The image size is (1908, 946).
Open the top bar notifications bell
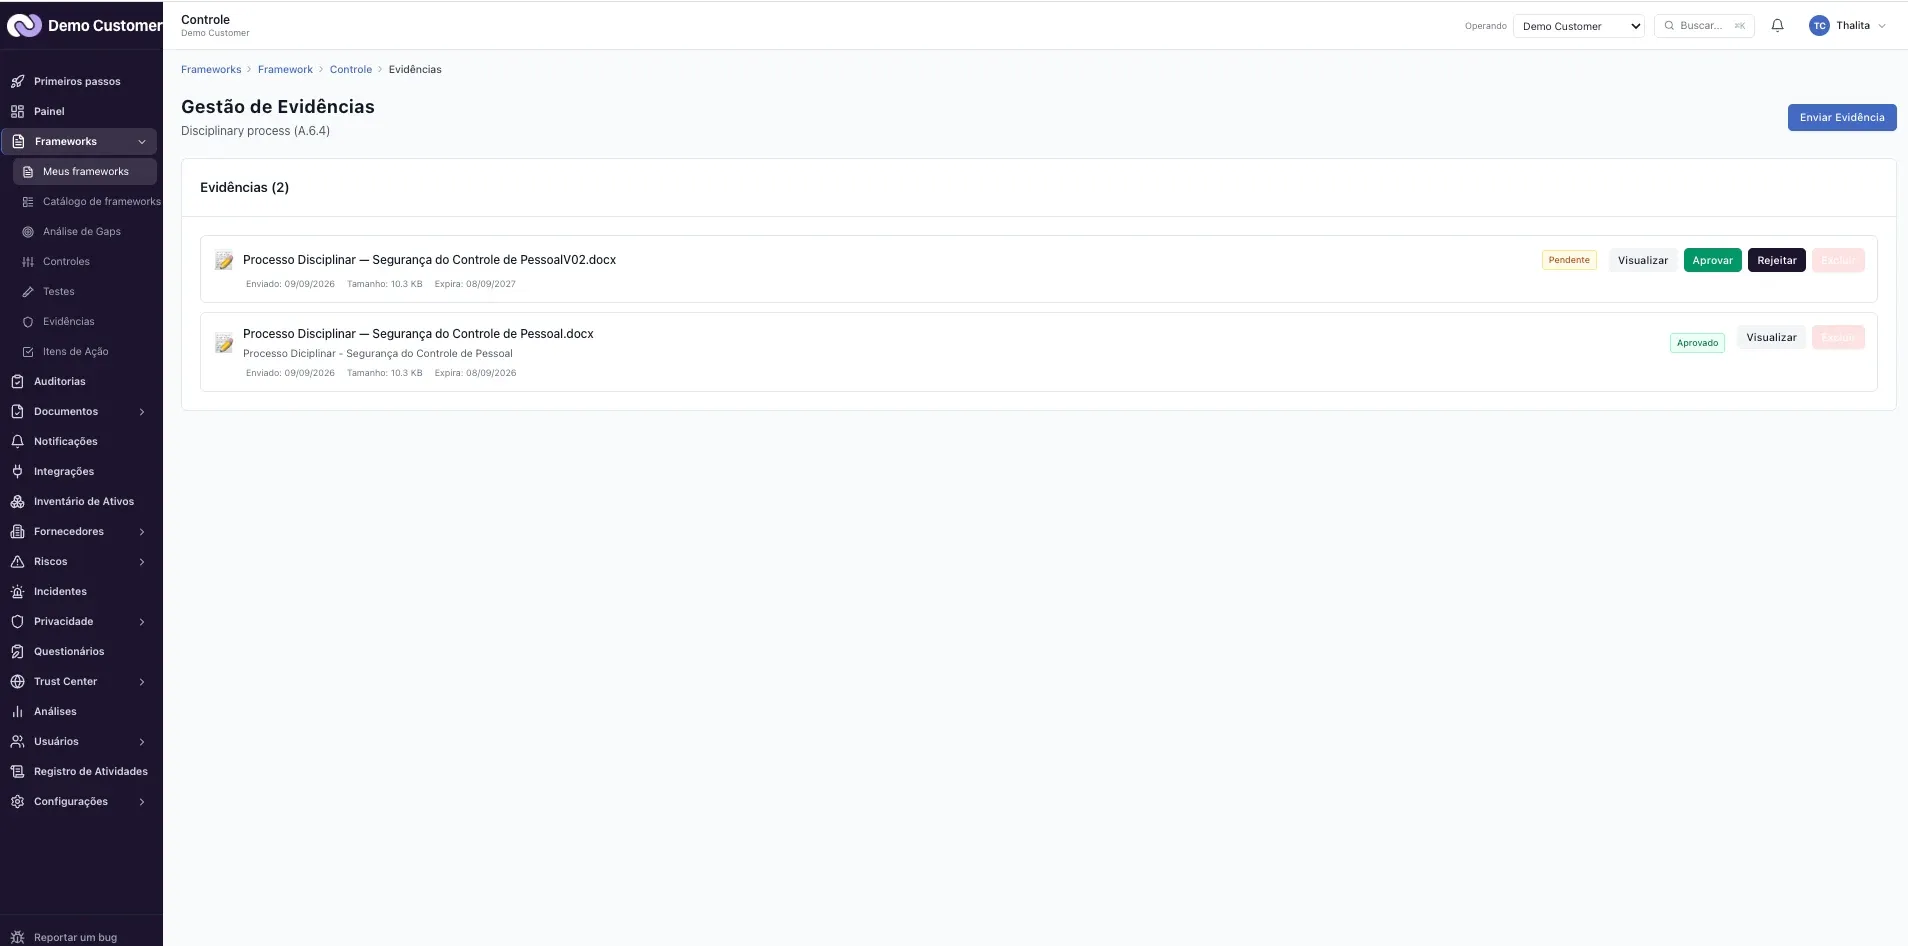1777,26
